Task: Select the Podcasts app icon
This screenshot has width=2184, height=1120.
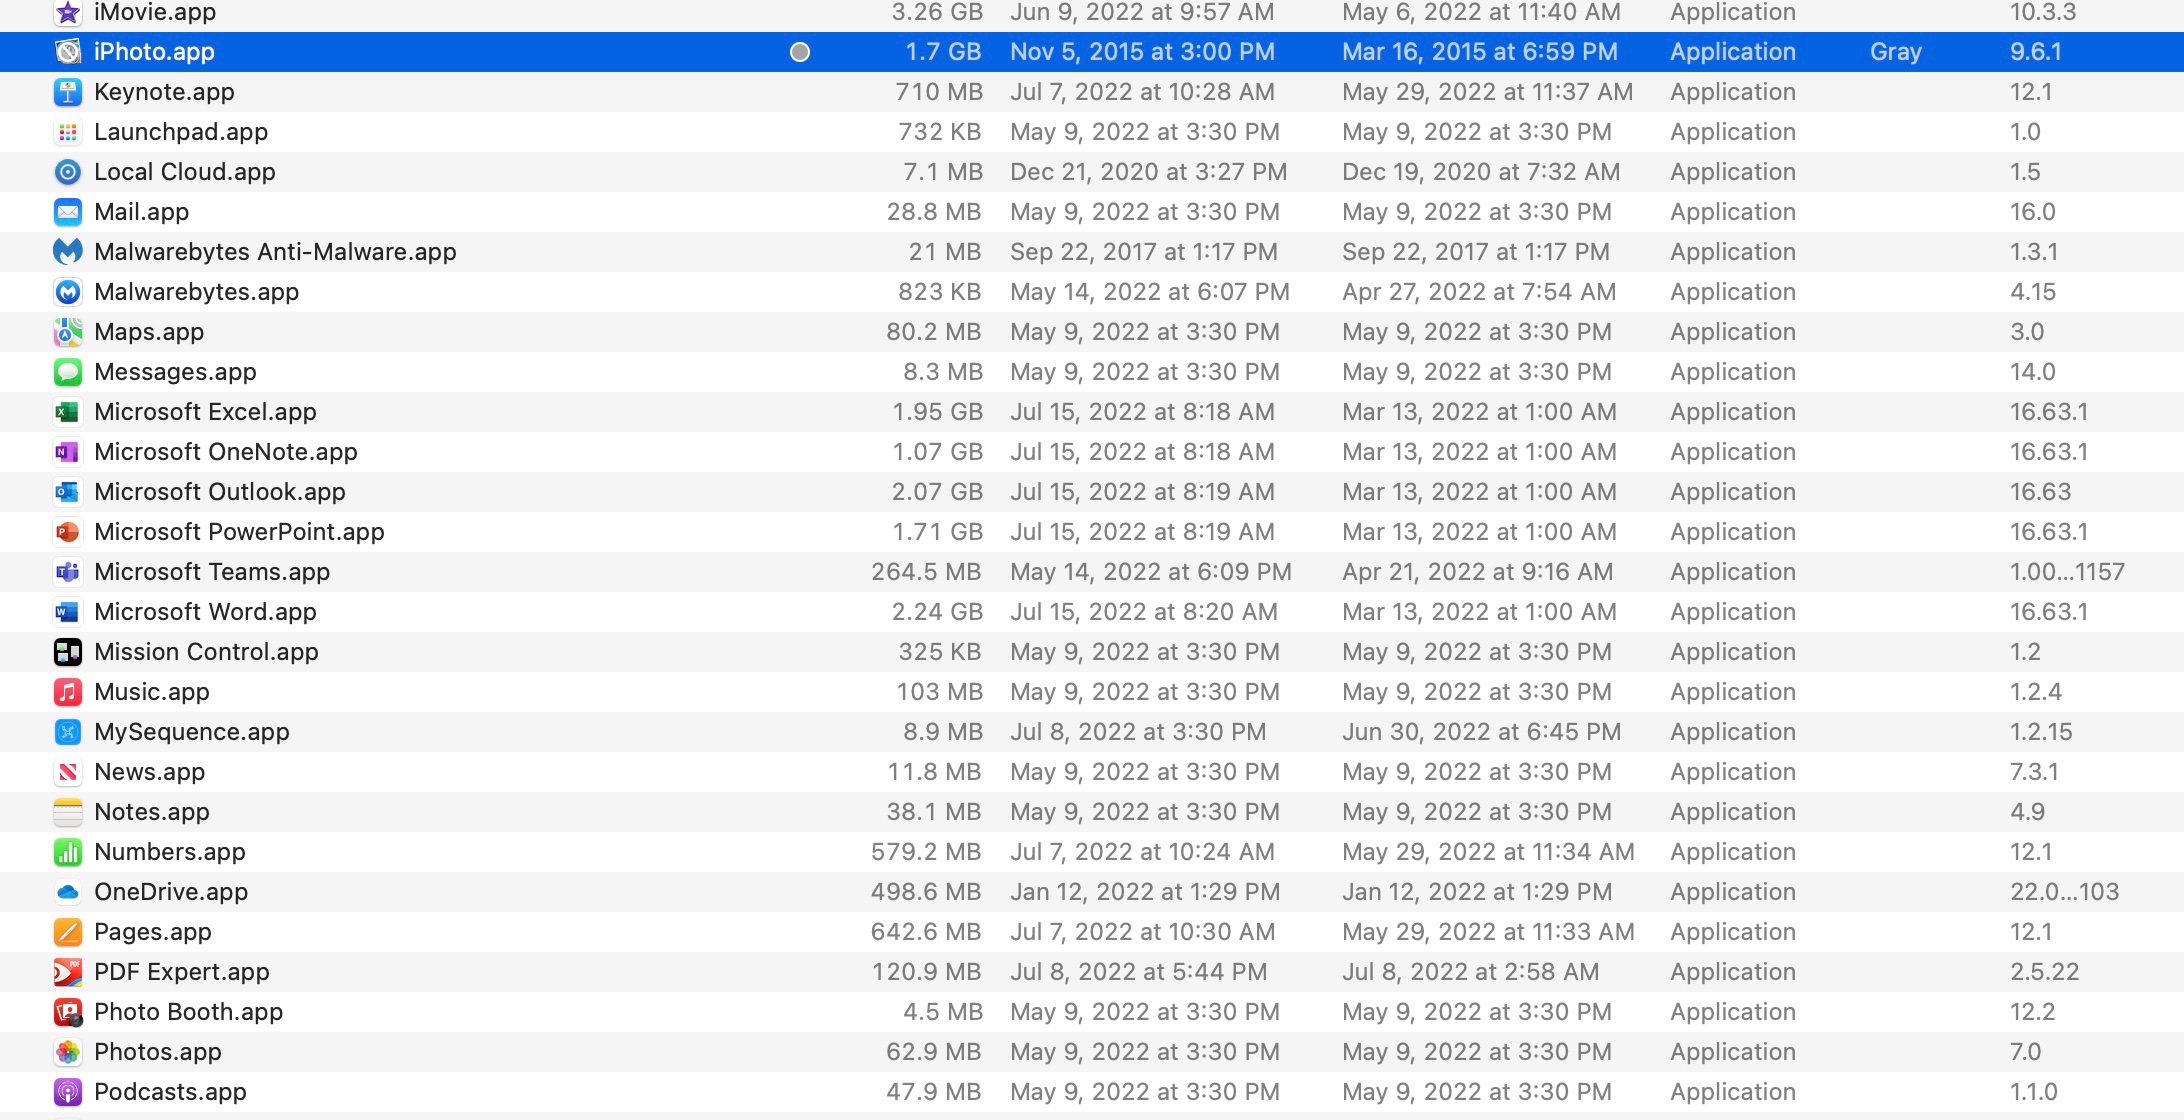Action: pyautogui.click(x=67, y=1092)
